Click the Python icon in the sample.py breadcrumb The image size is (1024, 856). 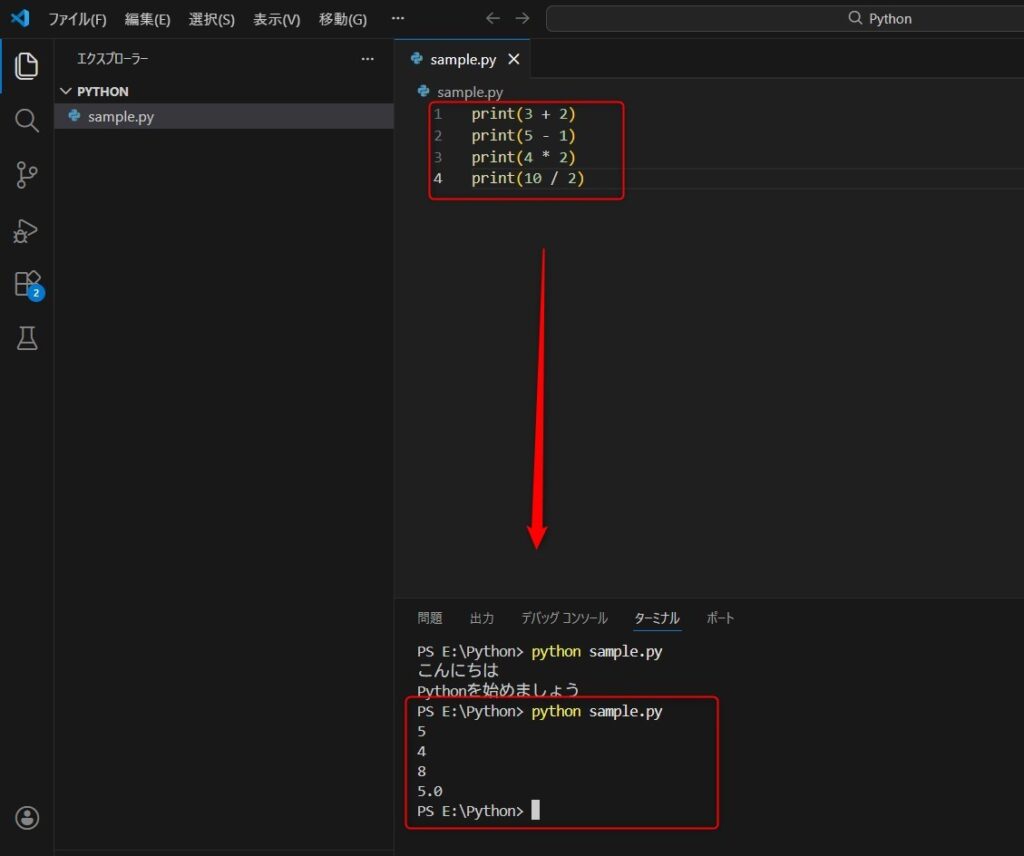(422, 91)
